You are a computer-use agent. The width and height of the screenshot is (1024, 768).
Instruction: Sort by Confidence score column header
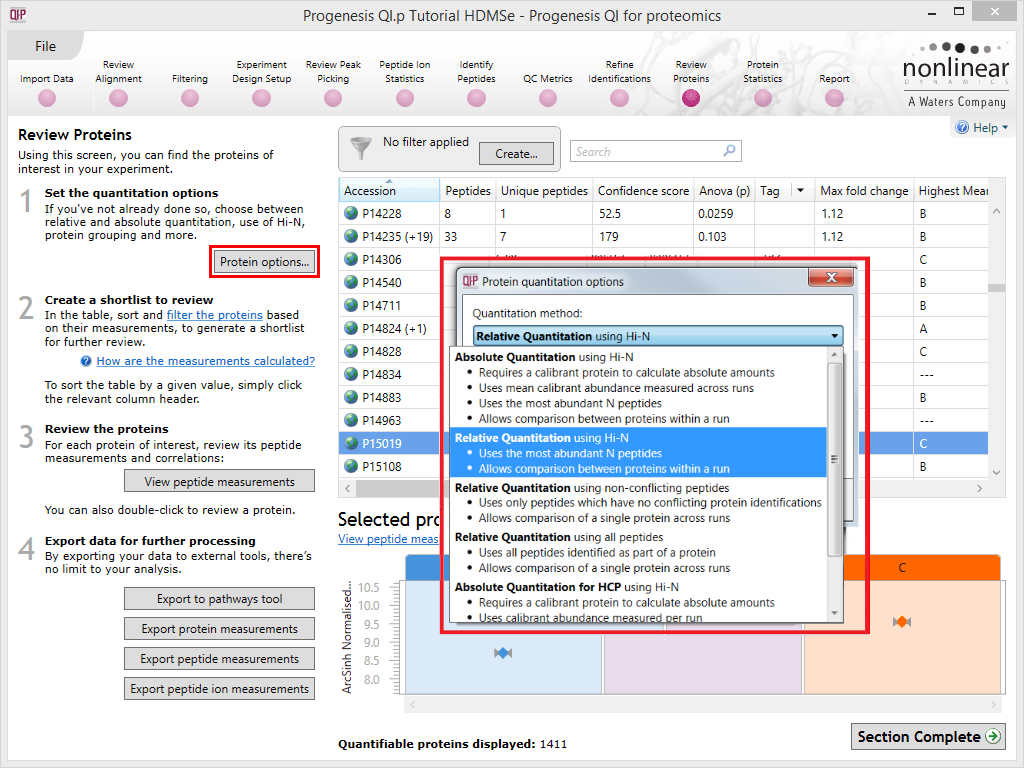point(643,191)
